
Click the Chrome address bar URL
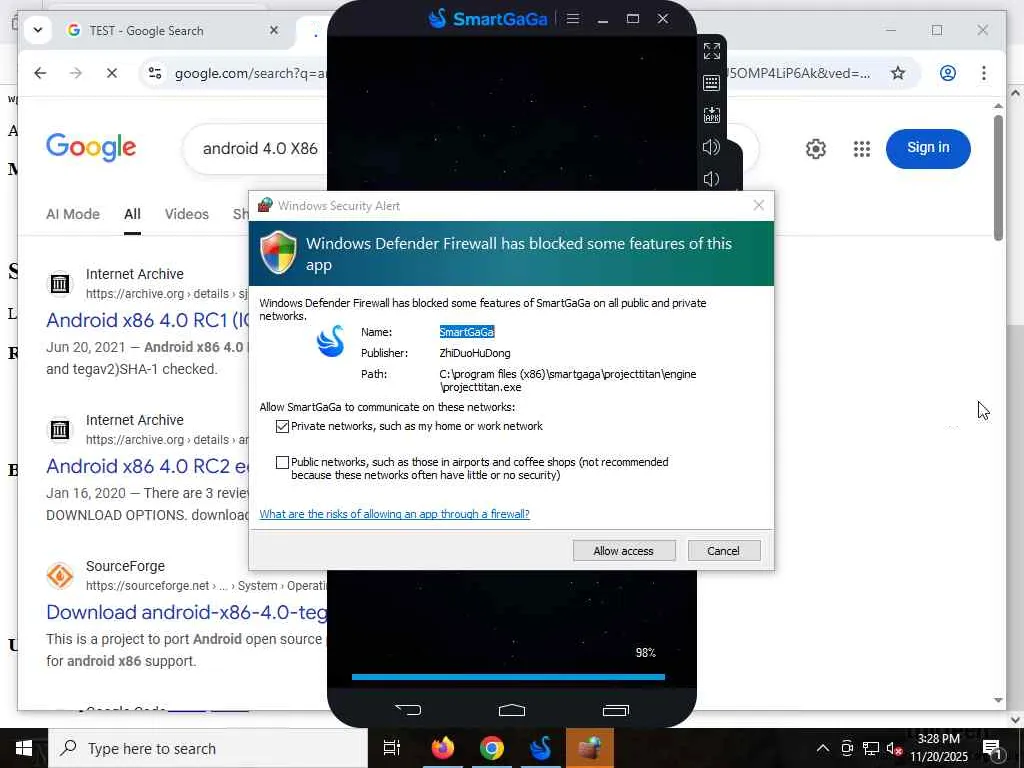point(249,73)
